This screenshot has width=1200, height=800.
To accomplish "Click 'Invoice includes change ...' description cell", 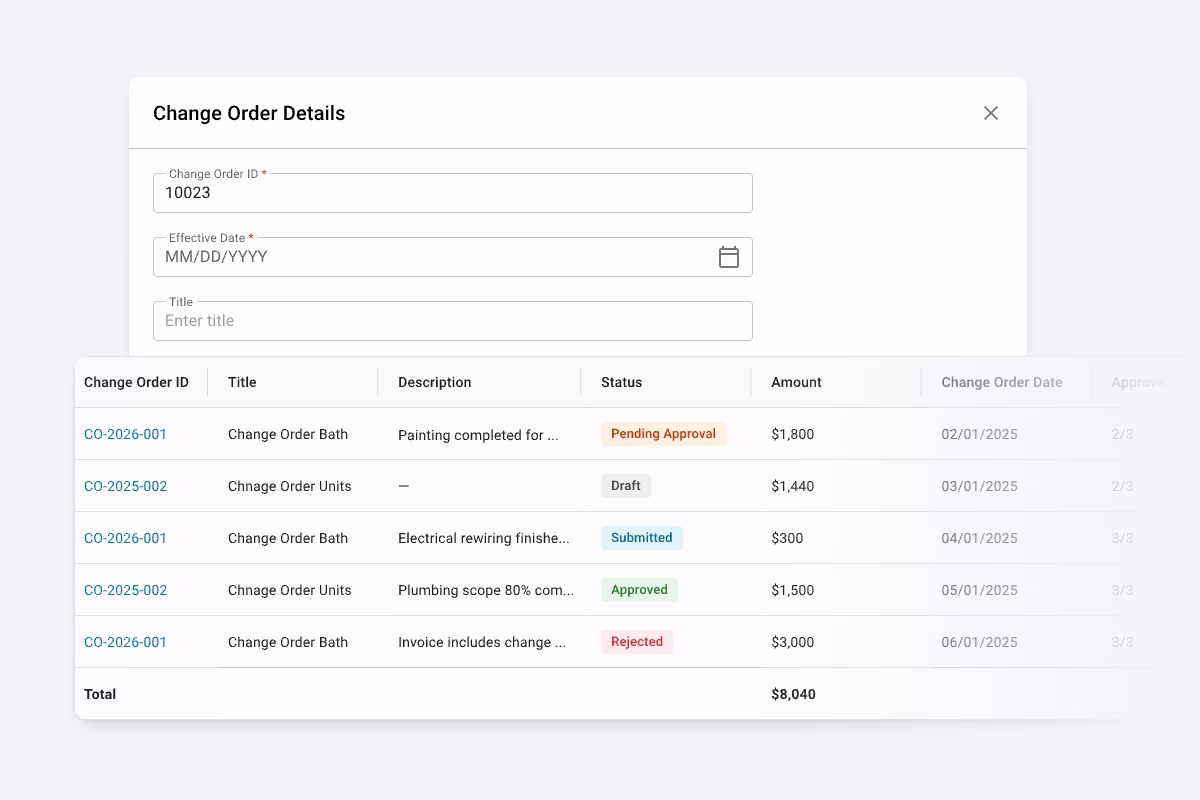I will 482,642.
